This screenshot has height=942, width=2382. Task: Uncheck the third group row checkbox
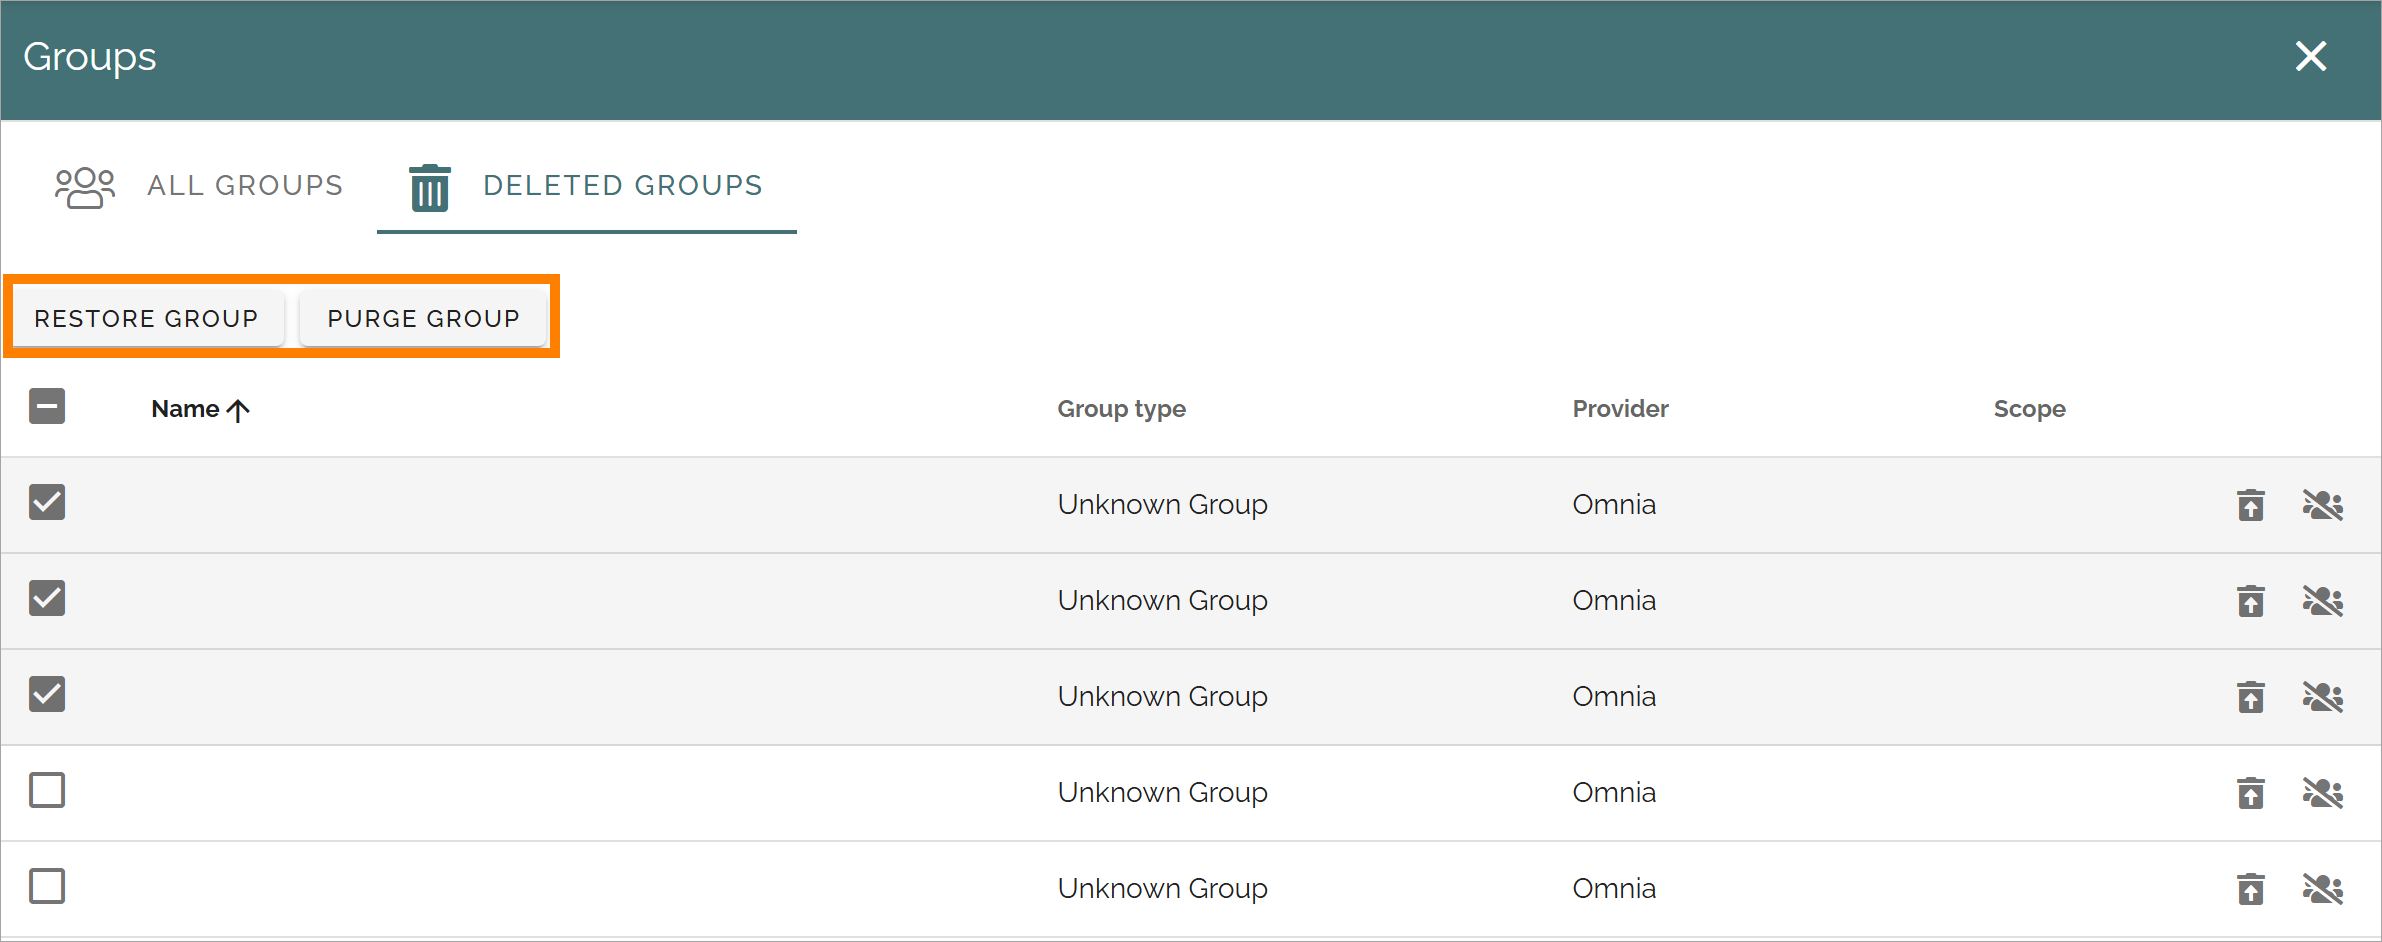point(47,694)
